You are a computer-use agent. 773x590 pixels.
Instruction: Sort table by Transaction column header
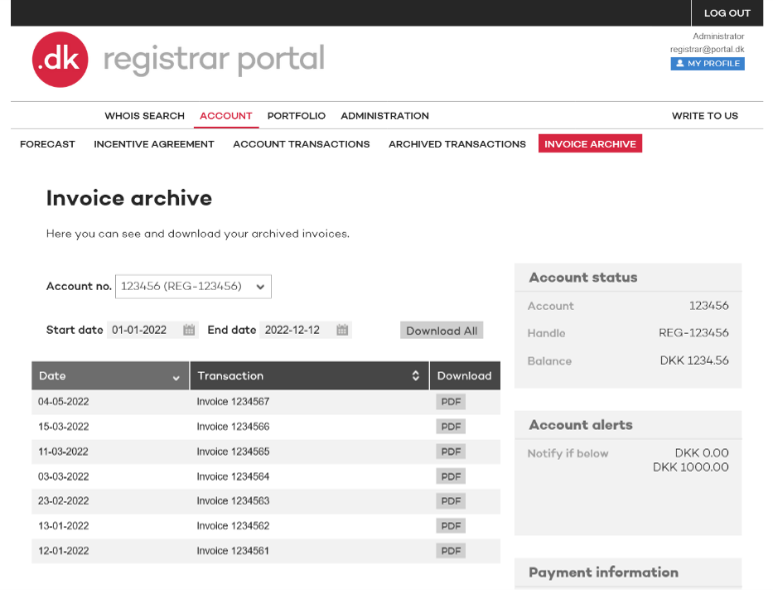coord(308,376)
